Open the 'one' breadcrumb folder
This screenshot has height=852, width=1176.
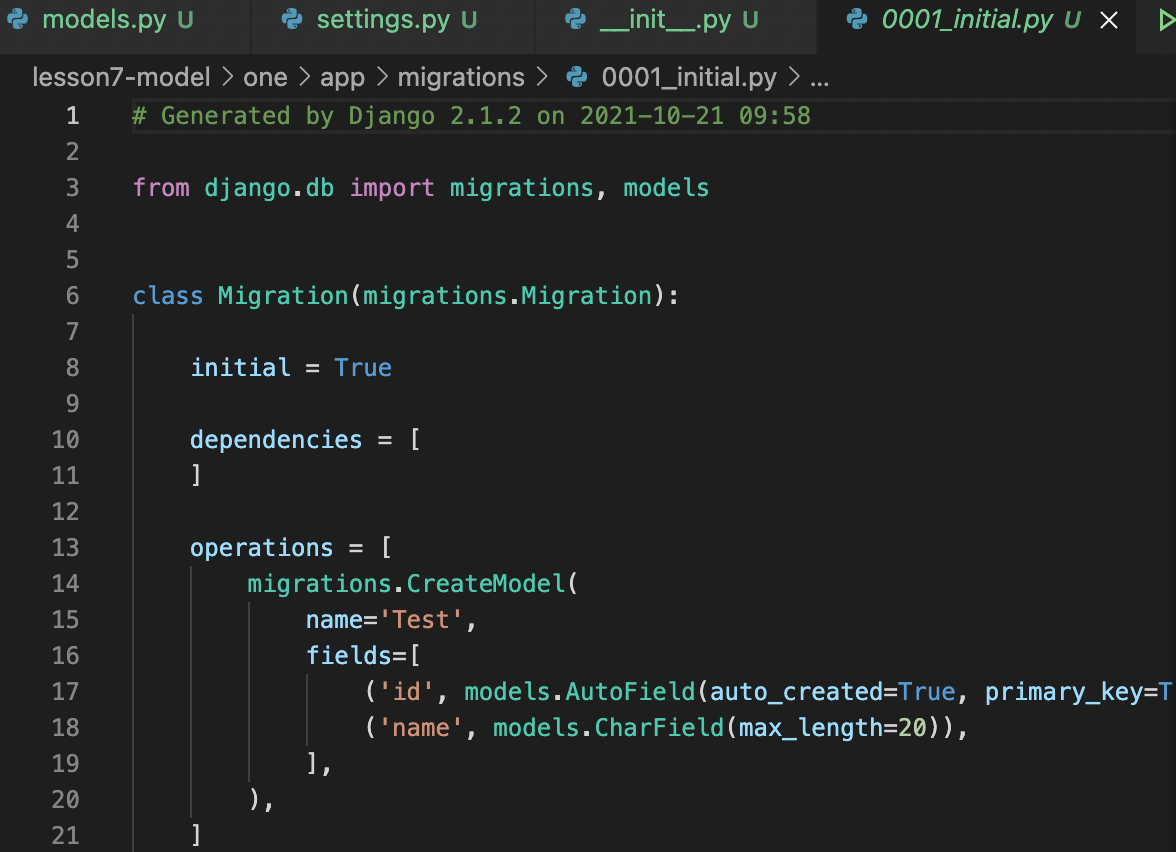pos(265,77)
